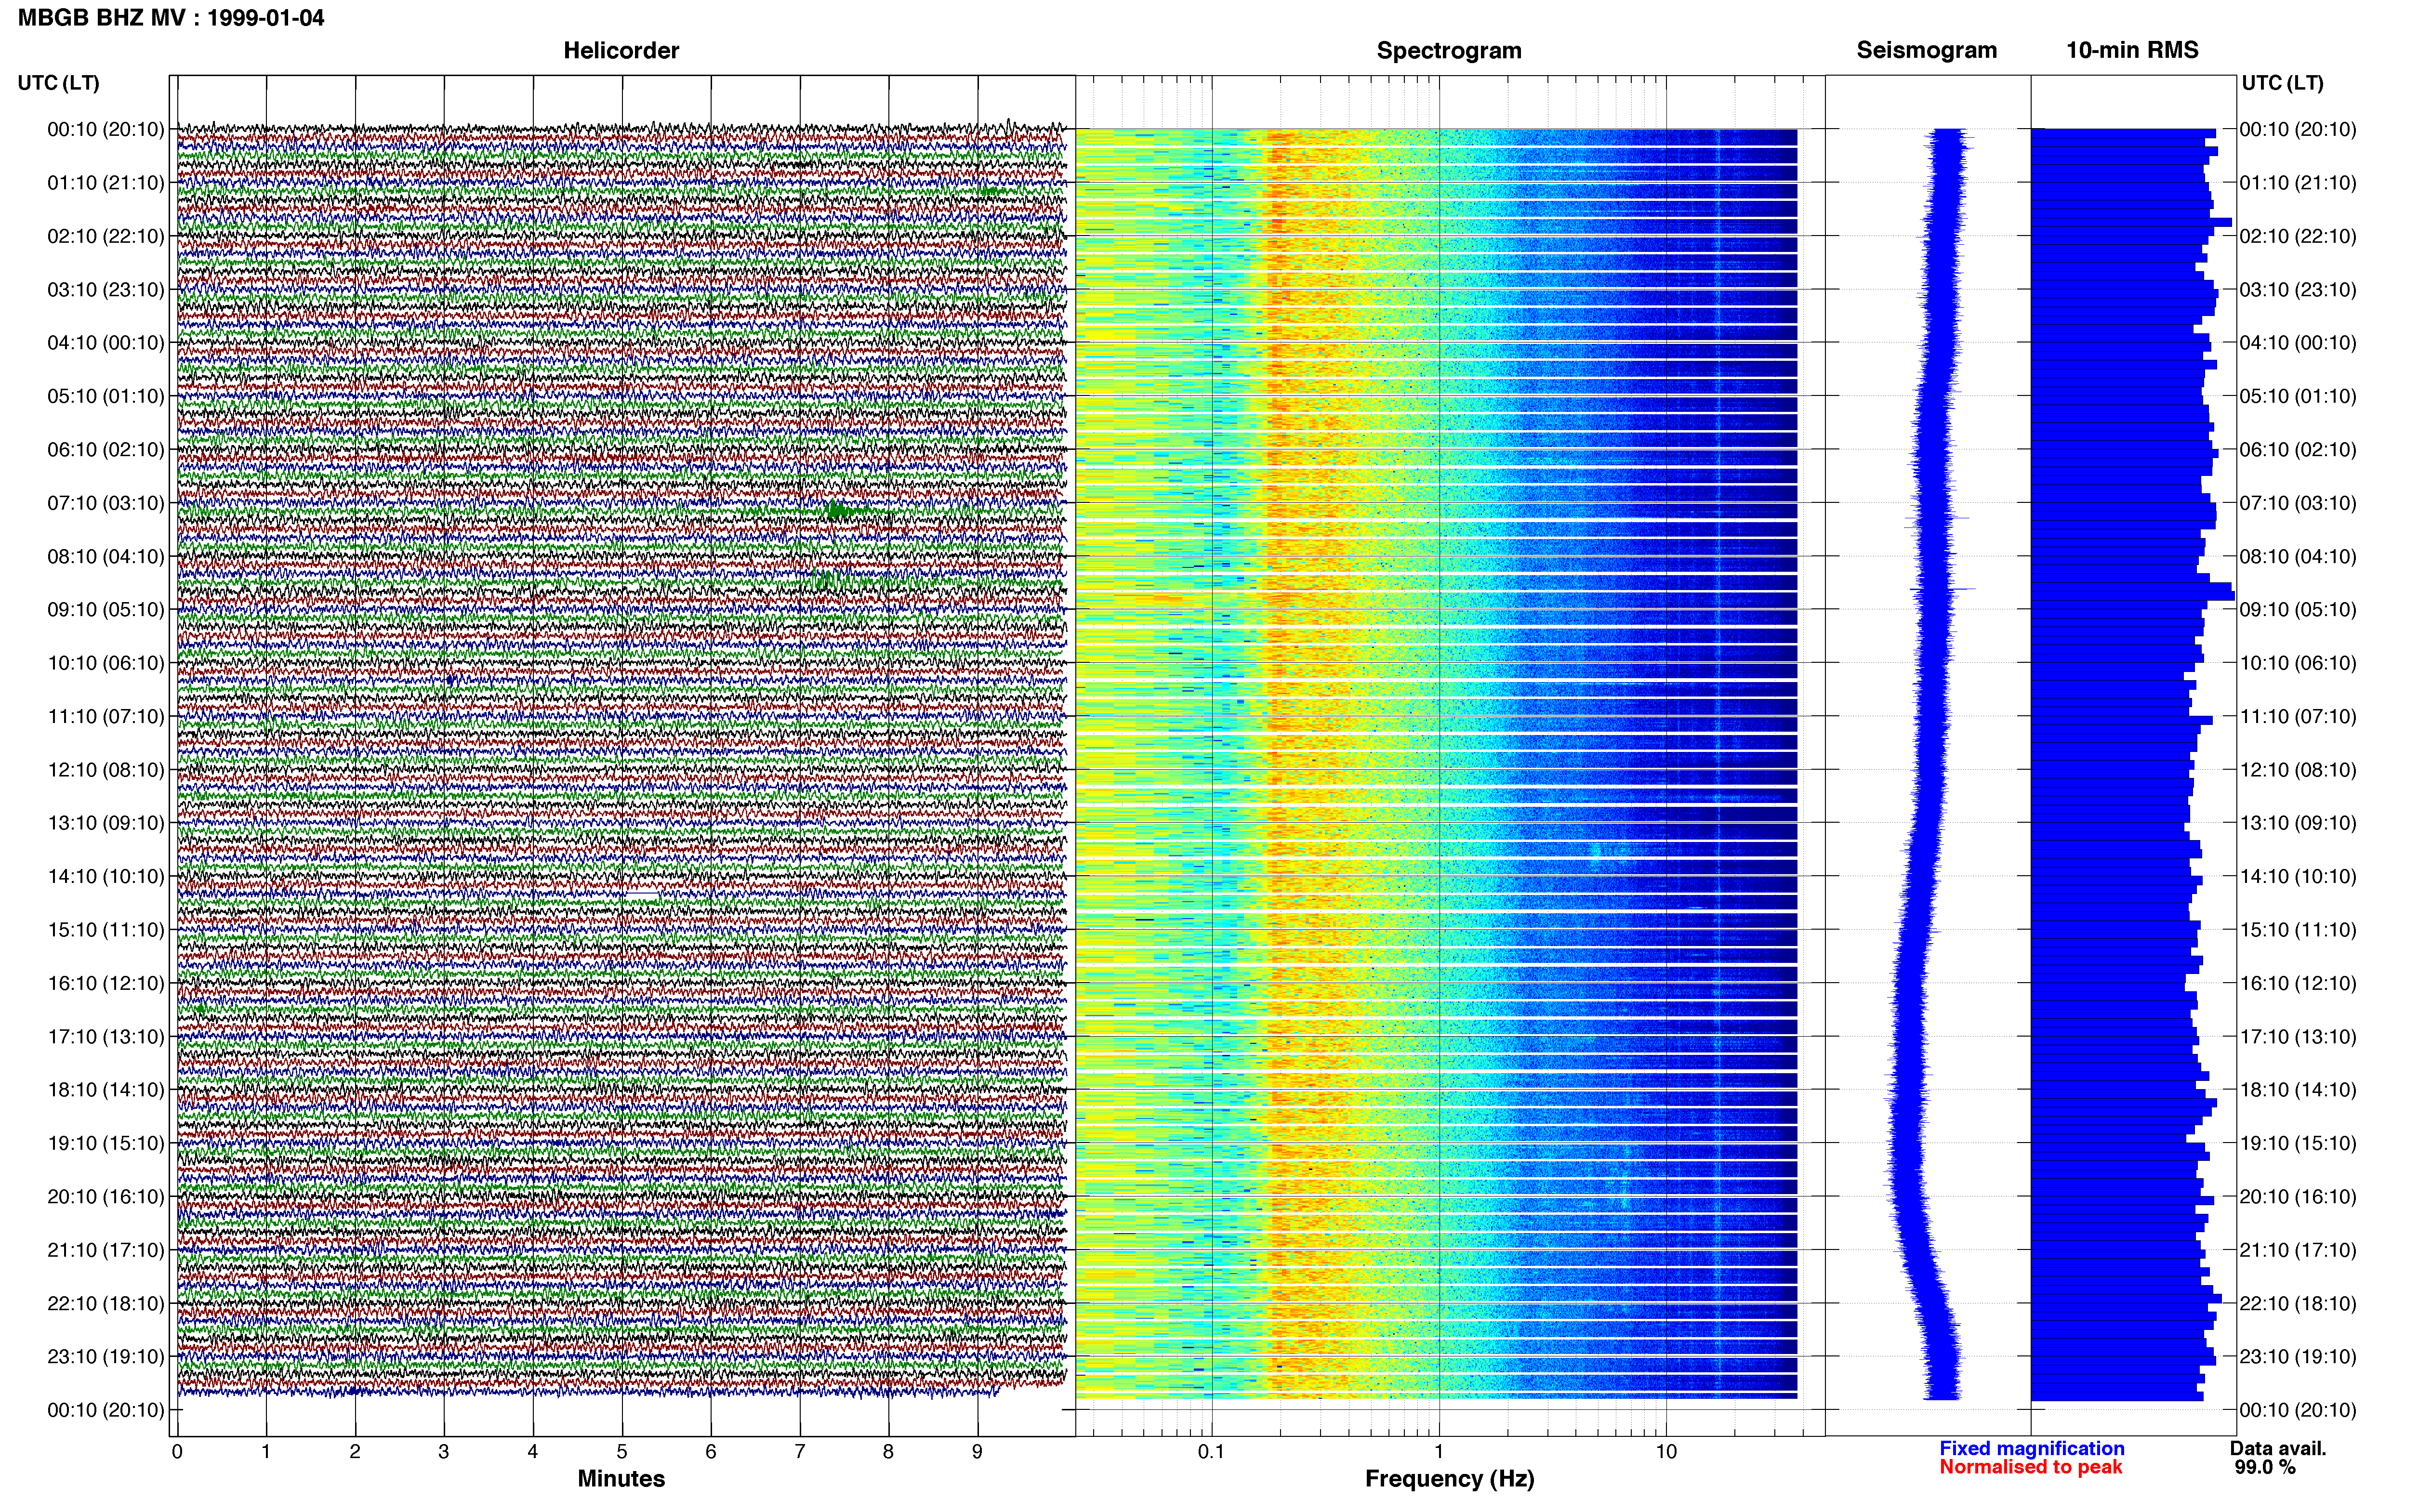
Task: Click left time label 03:10 (23:10)
Action: click(x=106, y=290)
